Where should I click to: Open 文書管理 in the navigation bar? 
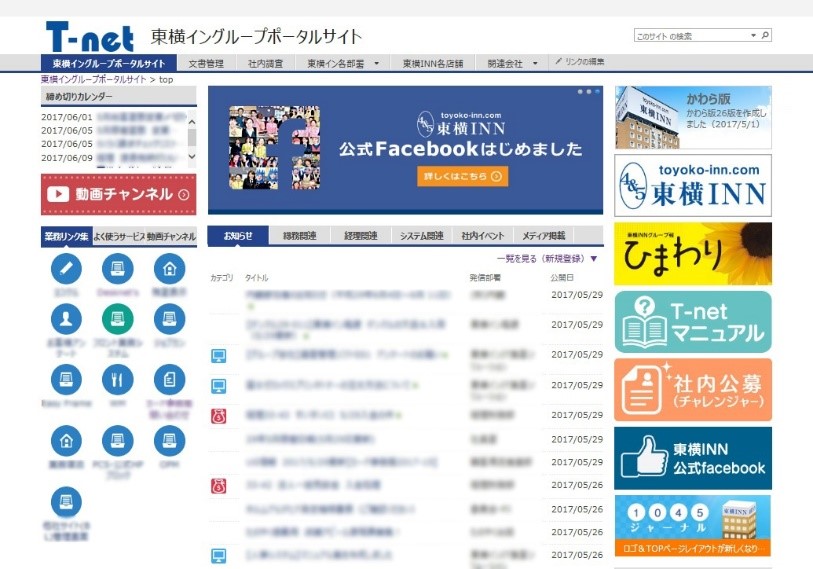(206, 63)
